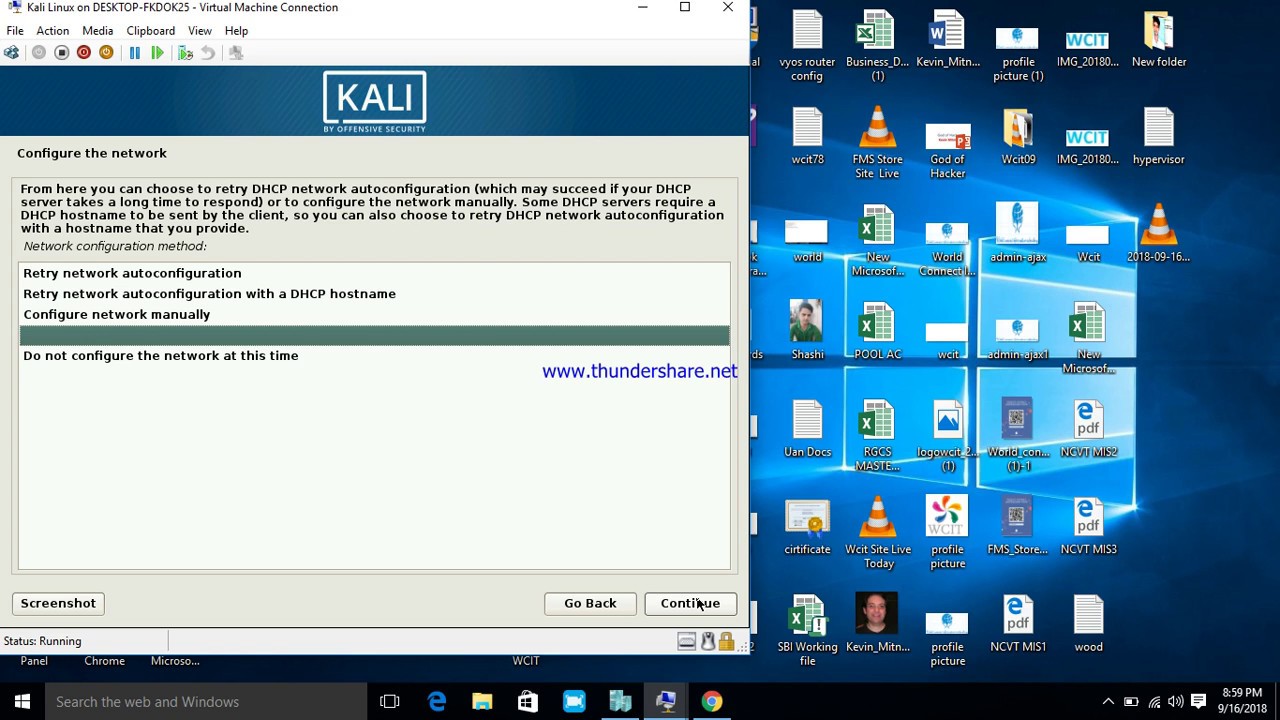The height and width of the screenshot is (720, 1280).
Task: Select the POOL AC Excel file
Action: [877, 332]
